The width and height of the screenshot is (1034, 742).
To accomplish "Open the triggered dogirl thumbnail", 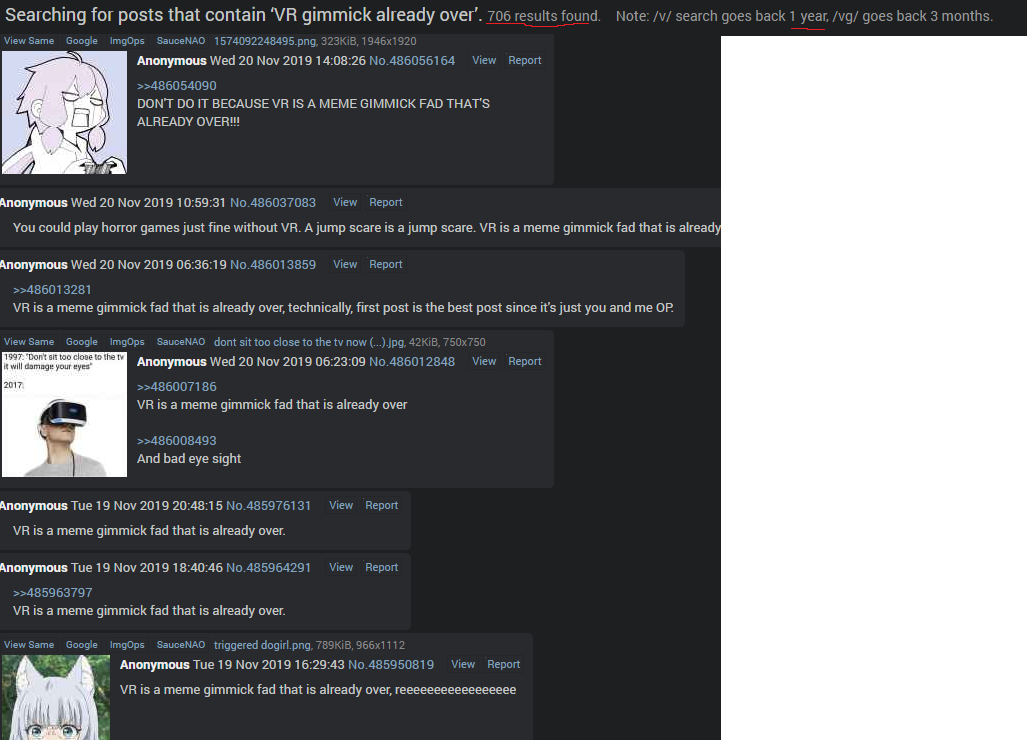I will (x=55, y=697).
